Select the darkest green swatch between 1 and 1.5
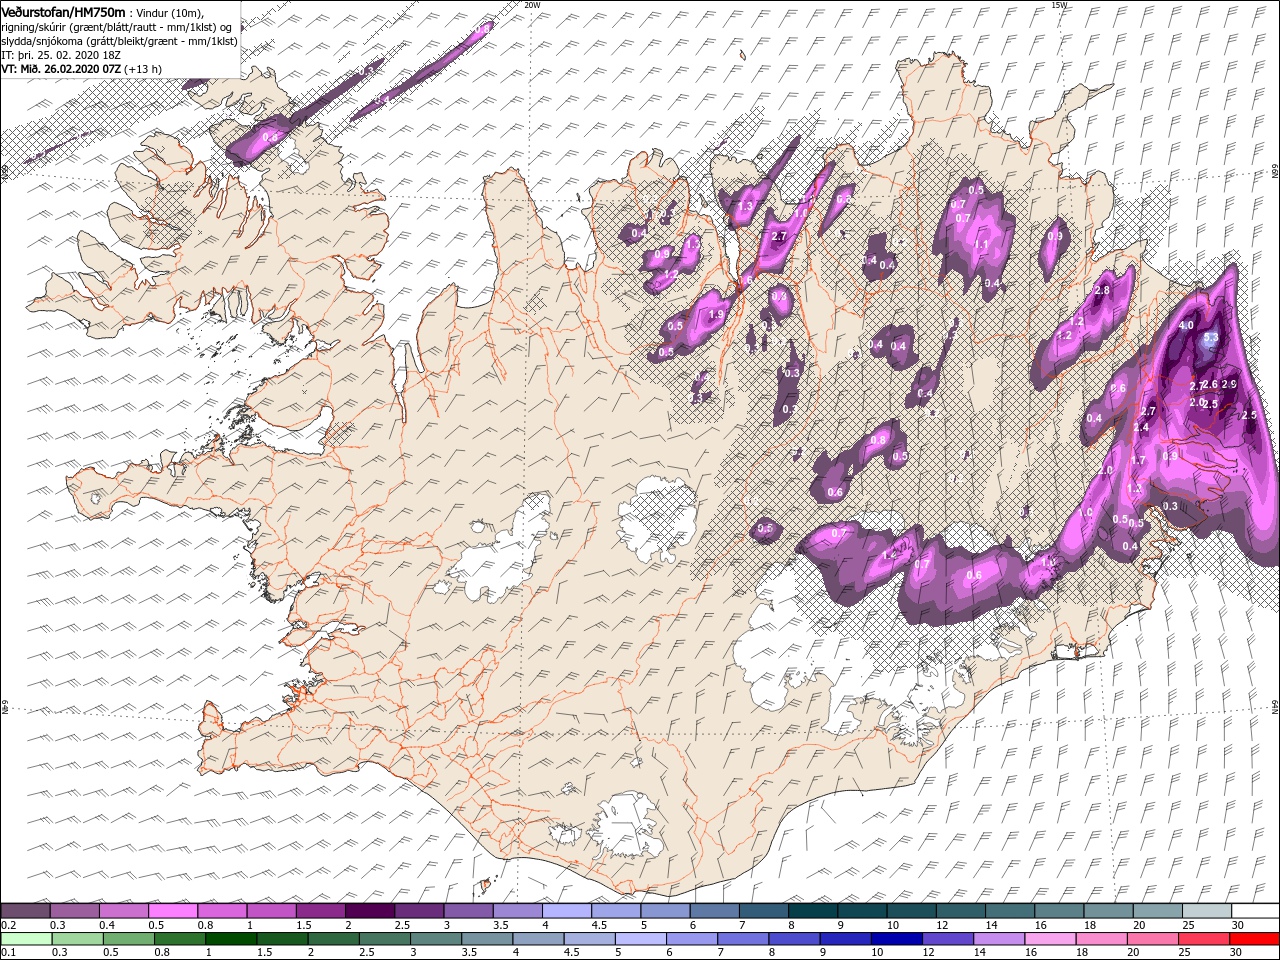 [230, 939]
